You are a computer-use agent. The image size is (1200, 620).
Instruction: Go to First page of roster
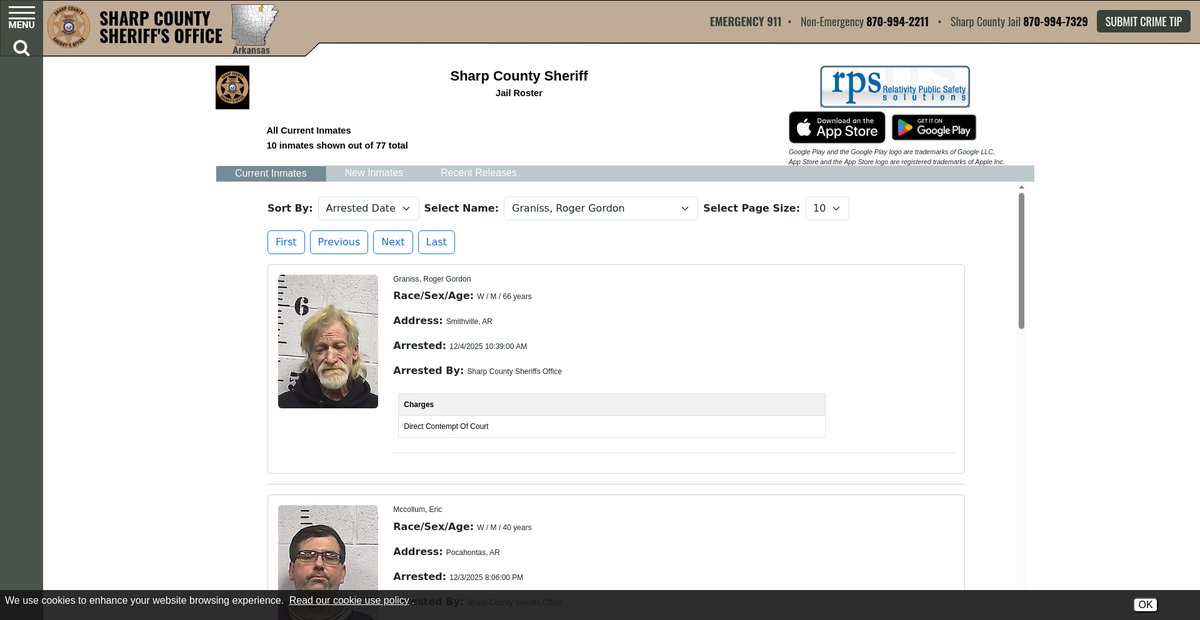[x=286, y=242]
